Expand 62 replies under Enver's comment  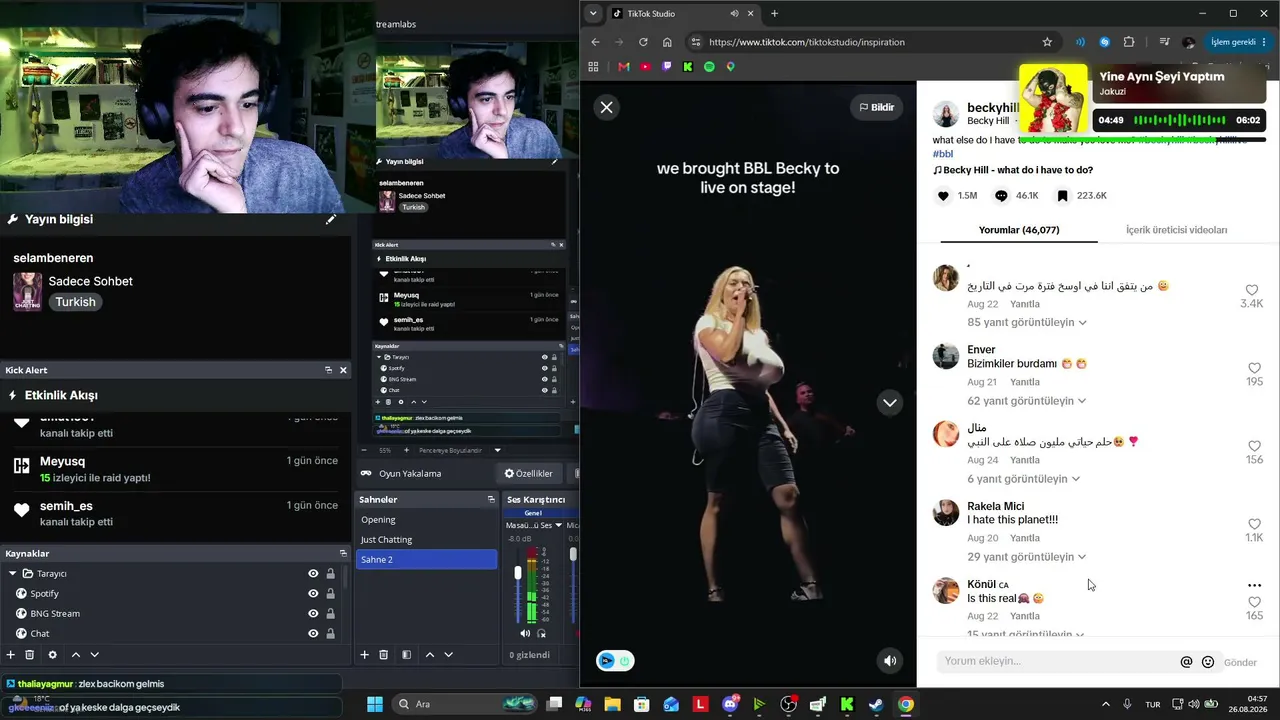tap(1026, 401)
